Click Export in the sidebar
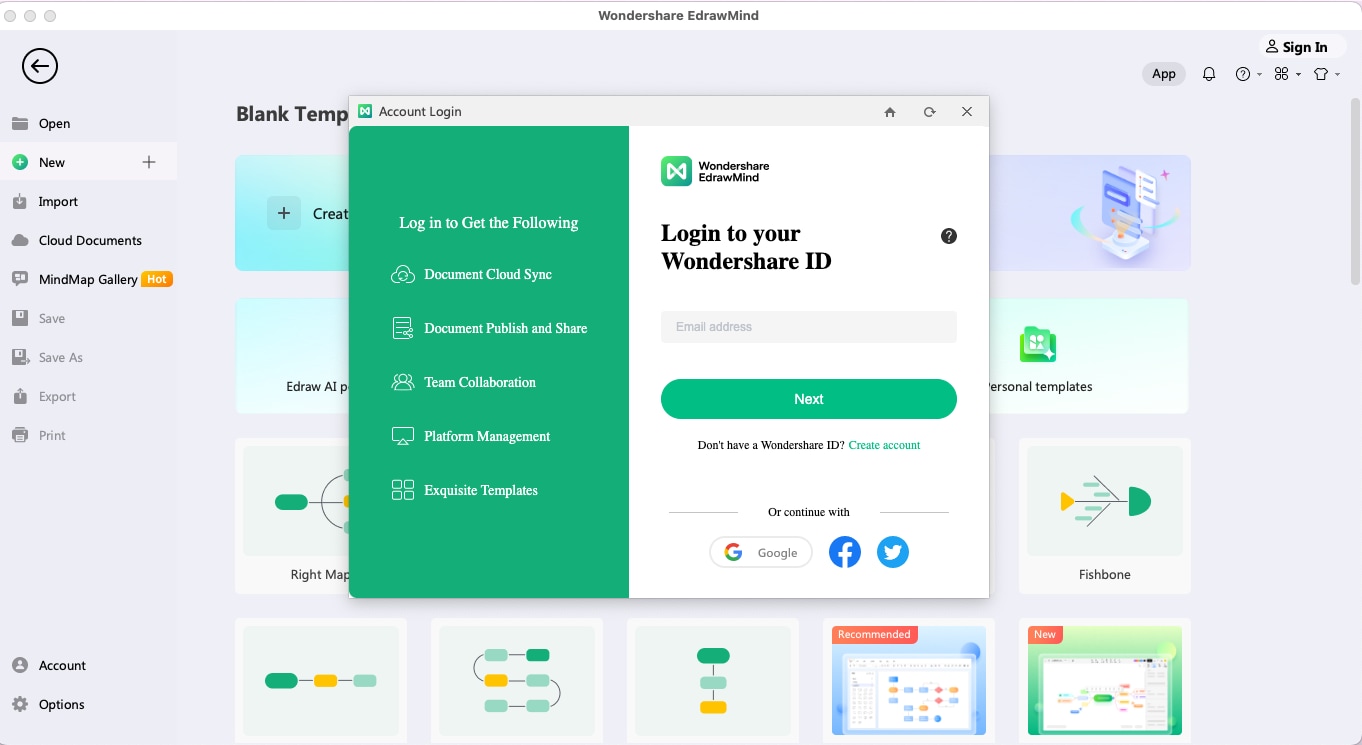1362x745 pixels. point(57,397)
